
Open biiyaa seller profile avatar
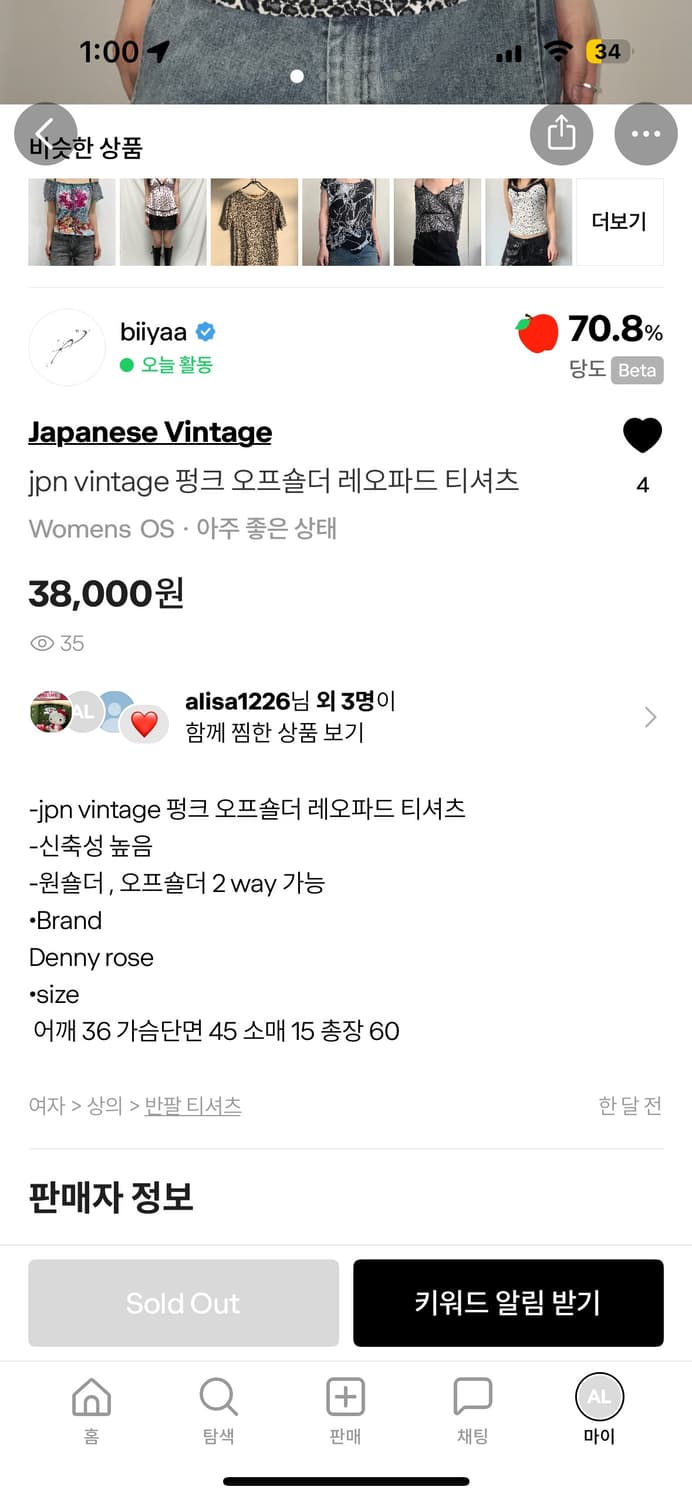67,347
